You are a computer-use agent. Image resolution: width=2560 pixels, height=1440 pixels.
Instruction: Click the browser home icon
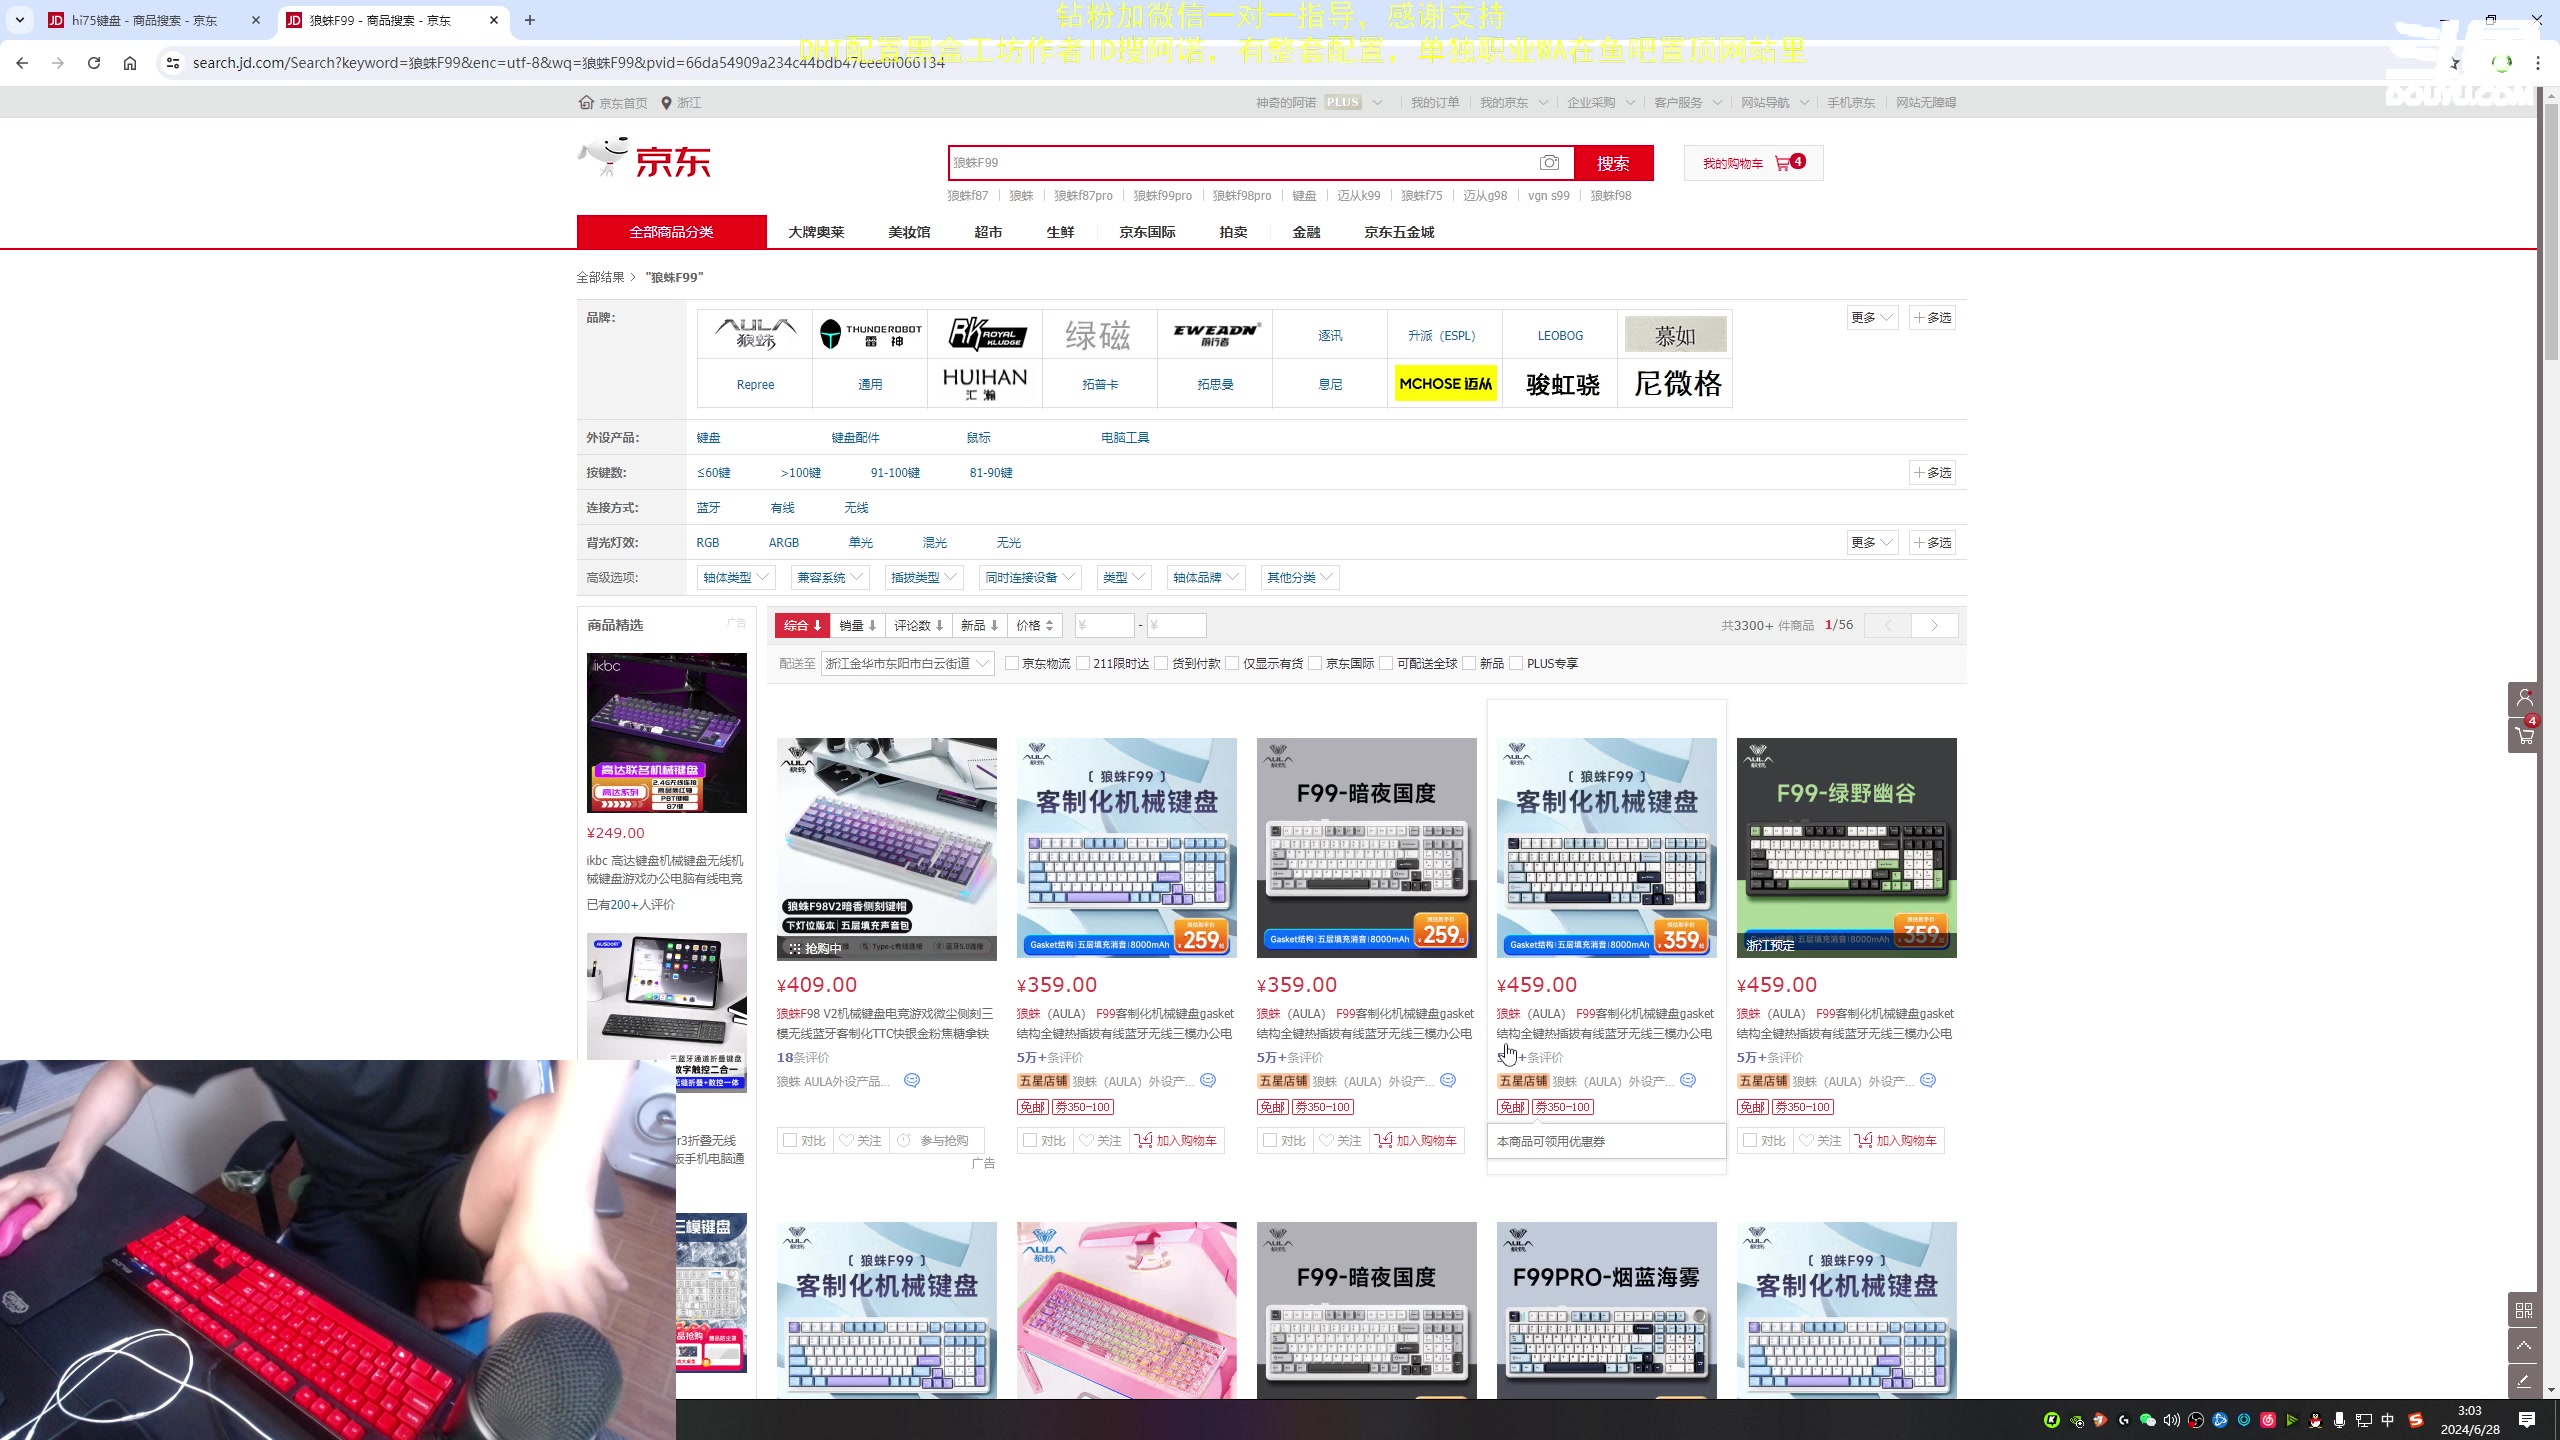coord(130,63)
